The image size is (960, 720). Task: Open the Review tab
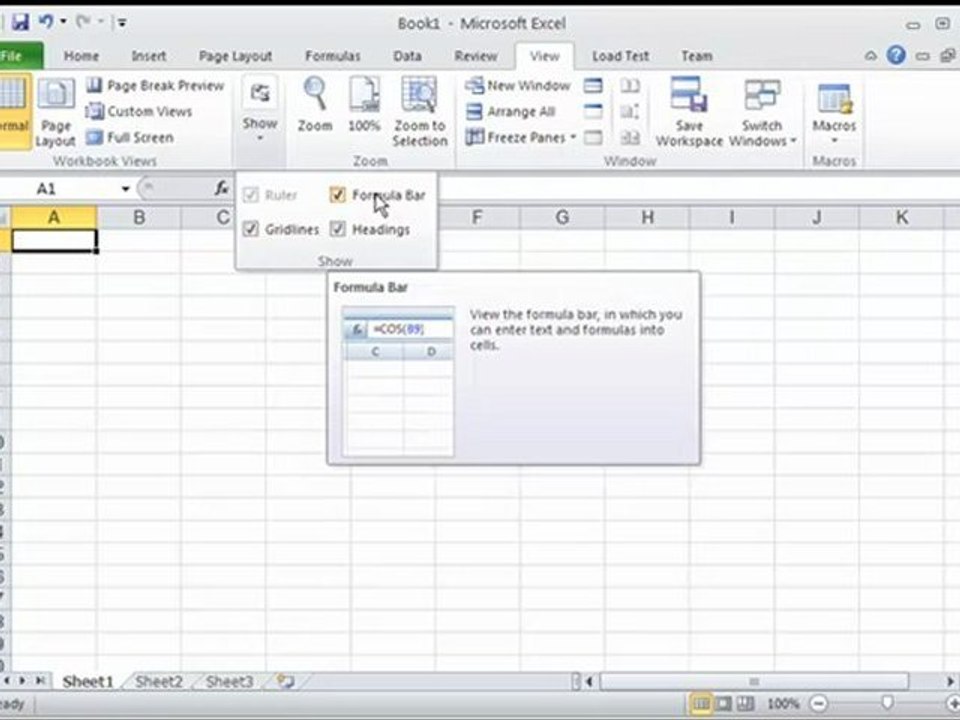[x=476, y=56]
